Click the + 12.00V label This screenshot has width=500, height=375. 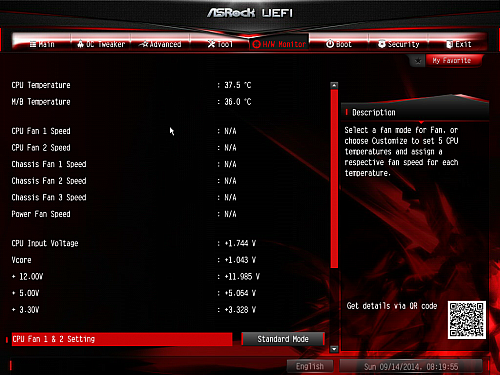pyautogui.click(x=27, y=277)
